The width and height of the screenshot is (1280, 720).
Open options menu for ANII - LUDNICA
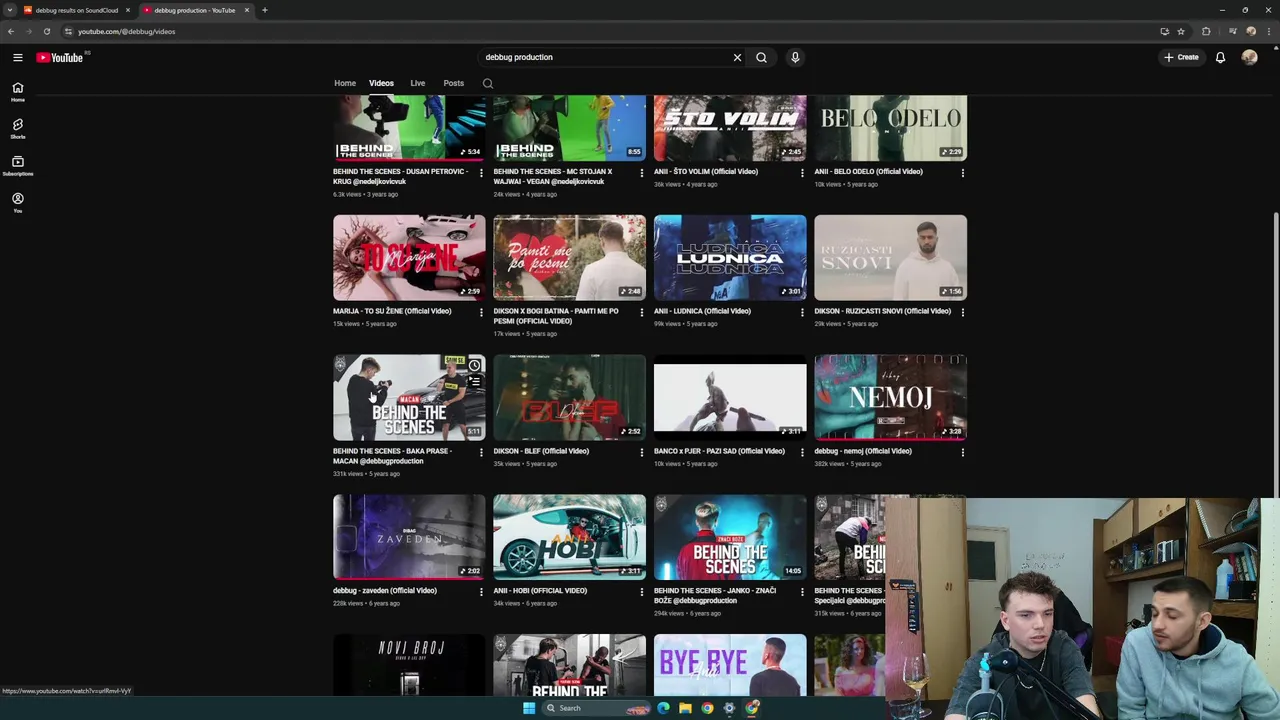[x=802, y=312]
